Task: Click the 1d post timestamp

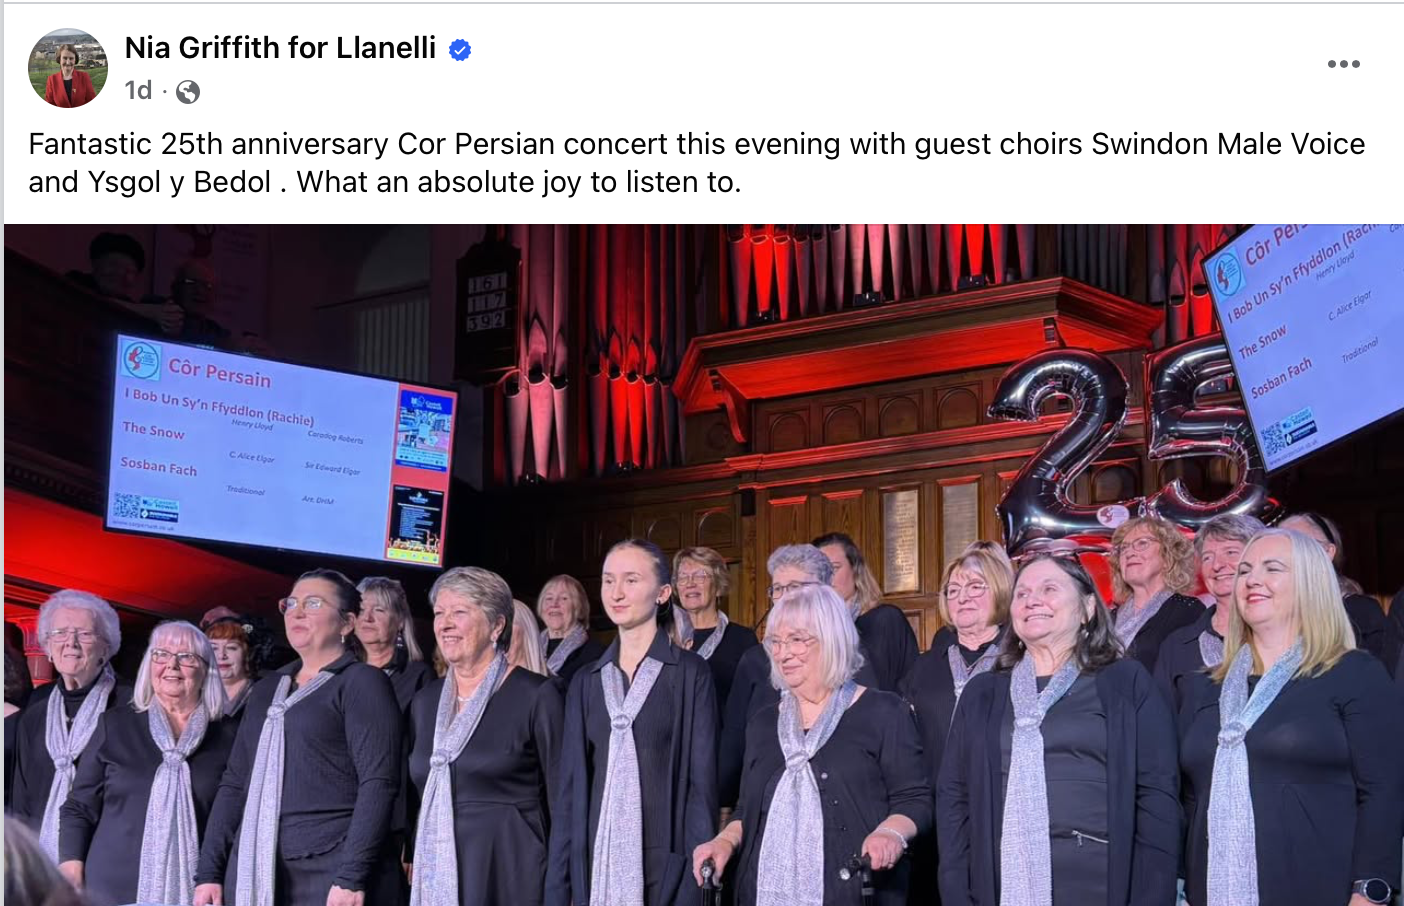Action: pyautogui.click(x=138, y=91)
